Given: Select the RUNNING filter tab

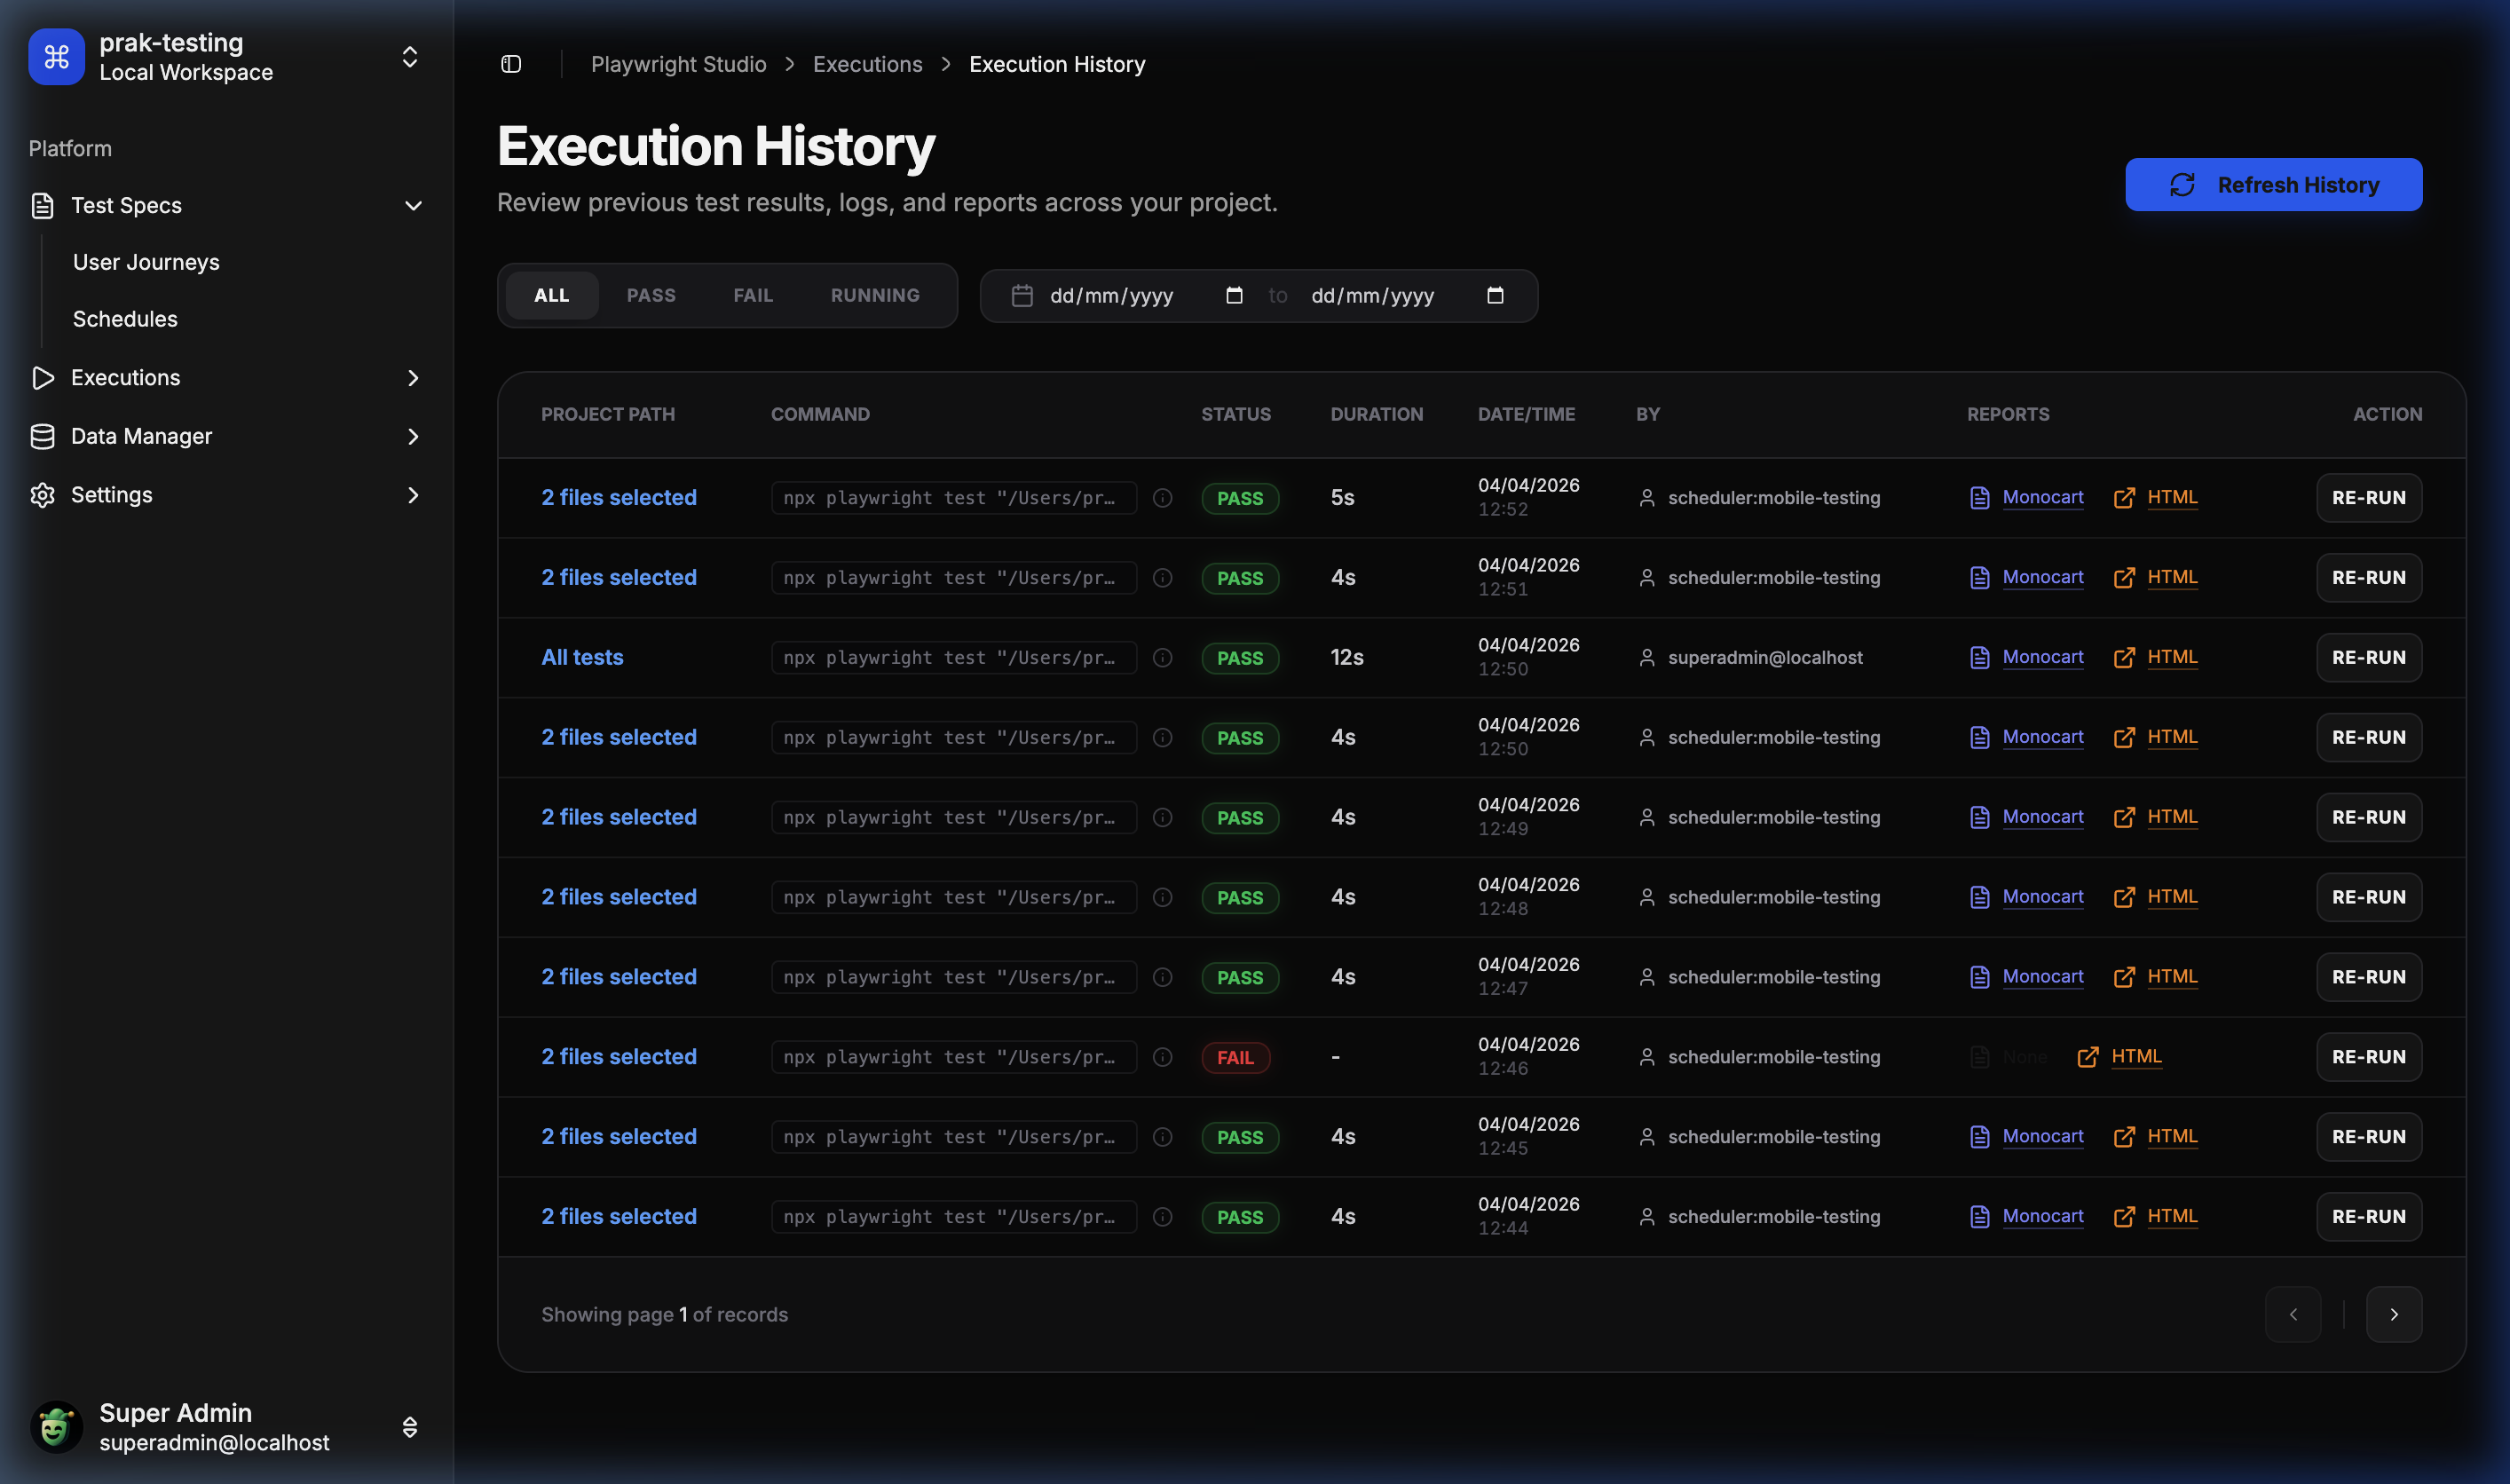Looking at the screenshot, I should coord(875,296).
